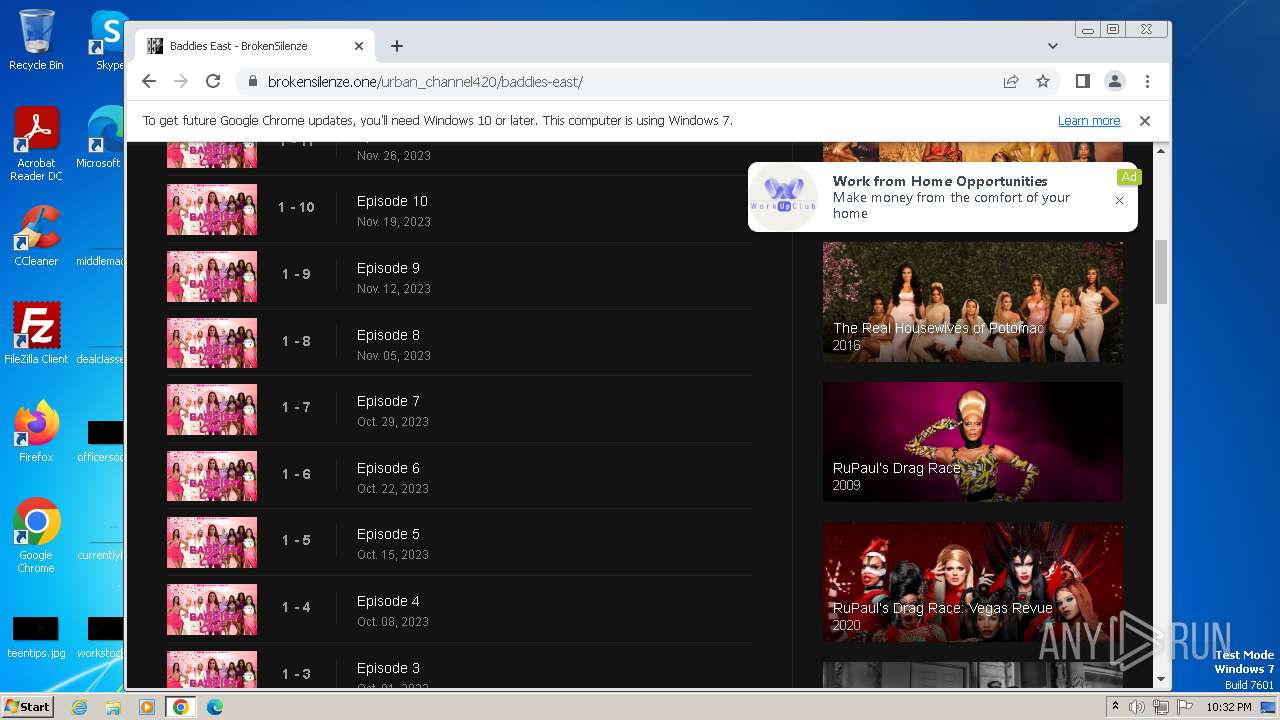Close the Baddies East tab
Screen dimensions: 1280x720
pyautogui.click(x=359, y=46)
